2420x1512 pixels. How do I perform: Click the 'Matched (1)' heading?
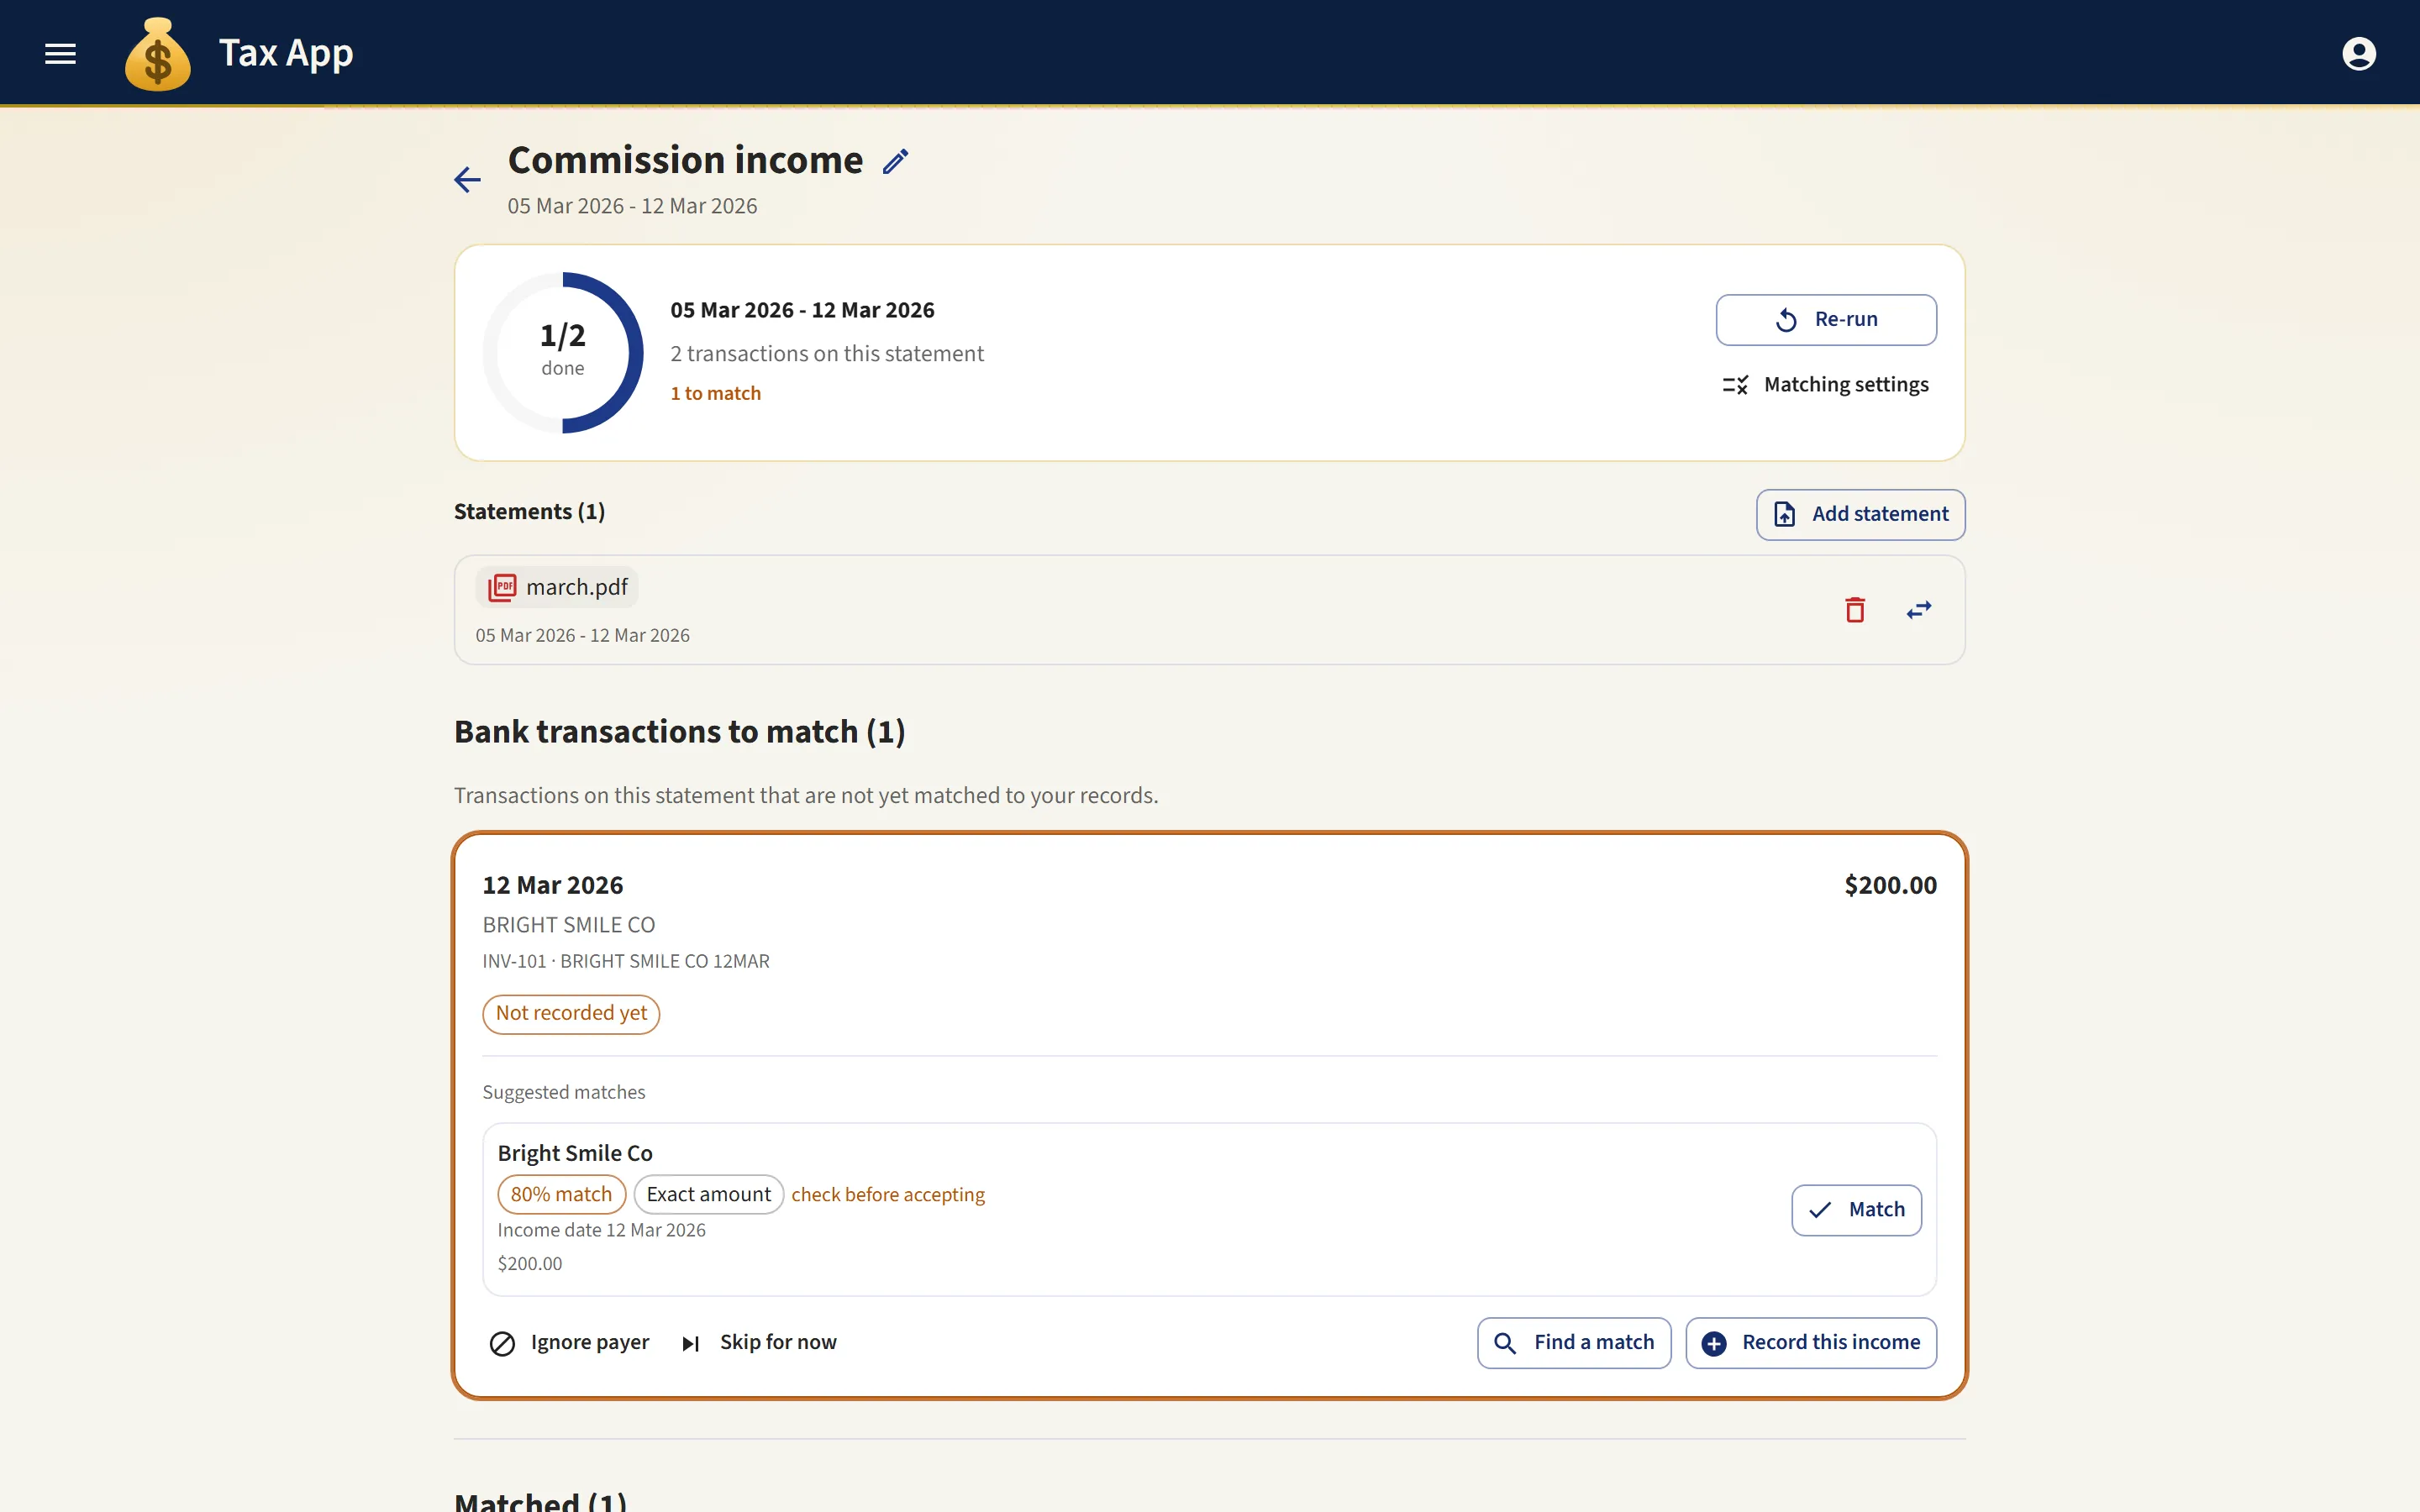coord(541,1500)
